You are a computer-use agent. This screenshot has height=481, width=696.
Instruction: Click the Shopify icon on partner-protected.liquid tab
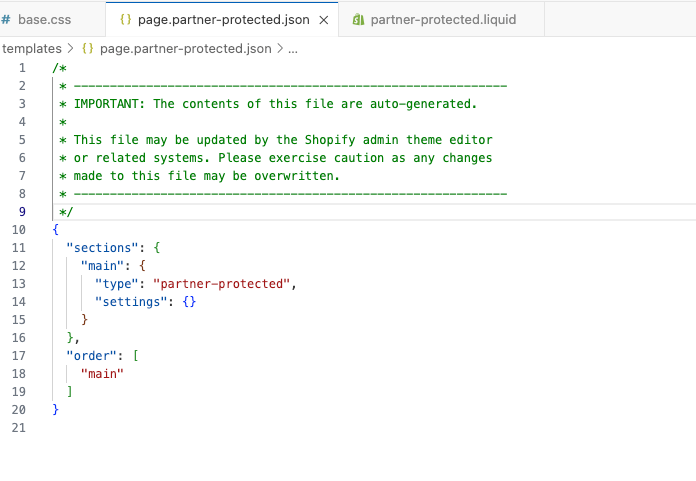[x=358, y=19]
